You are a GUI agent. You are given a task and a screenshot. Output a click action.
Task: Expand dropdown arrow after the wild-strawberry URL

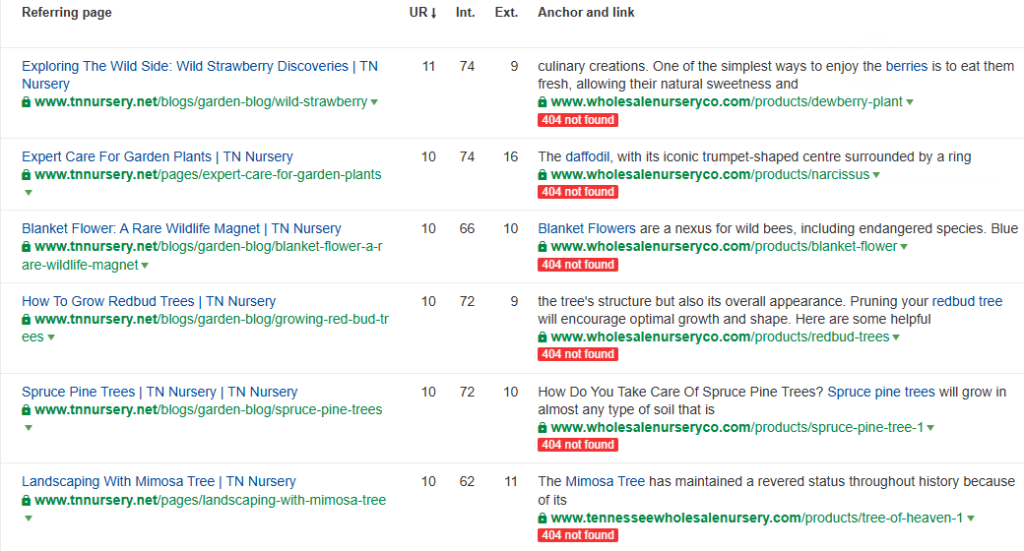pyautogui.click(x=374, y=103)
